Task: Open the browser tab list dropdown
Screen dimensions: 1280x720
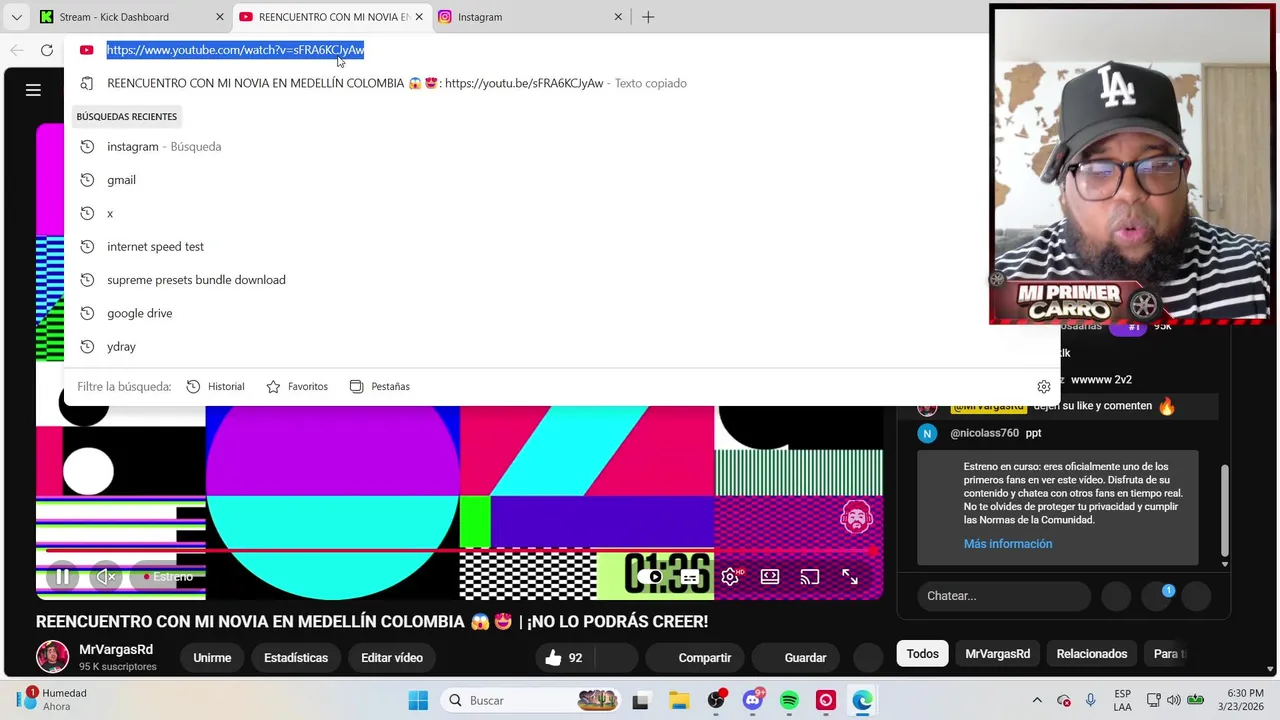Action: 16,17
